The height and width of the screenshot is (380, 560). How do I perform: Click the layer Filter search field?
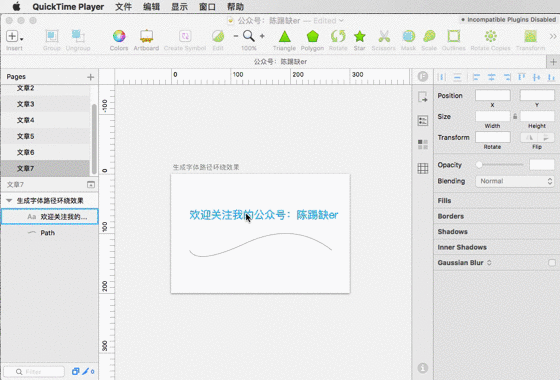pos(34,371)
